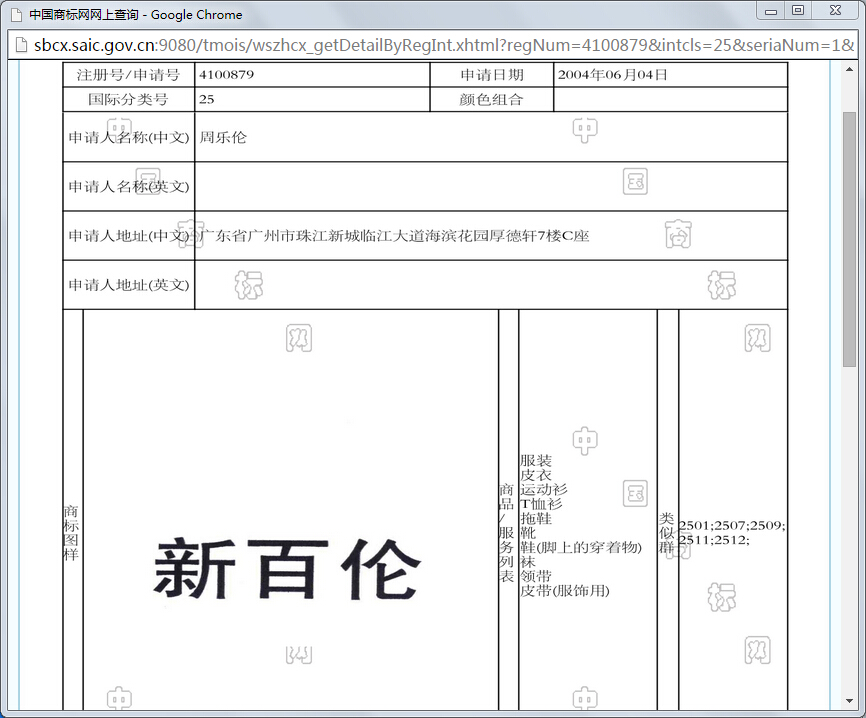Click the 新百伦 trademark image
The image size is (866, 718).
[x=287, y=569]
